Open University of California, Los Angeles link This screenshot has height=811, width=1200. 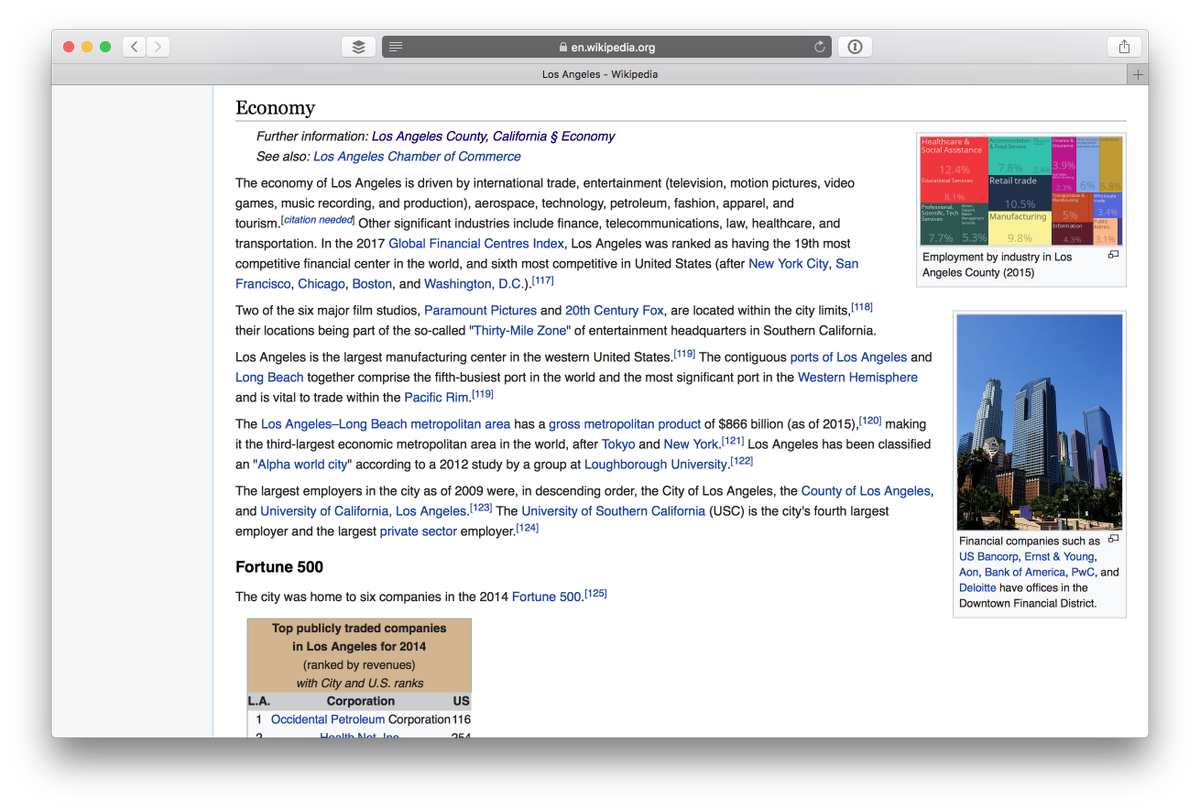363,511
